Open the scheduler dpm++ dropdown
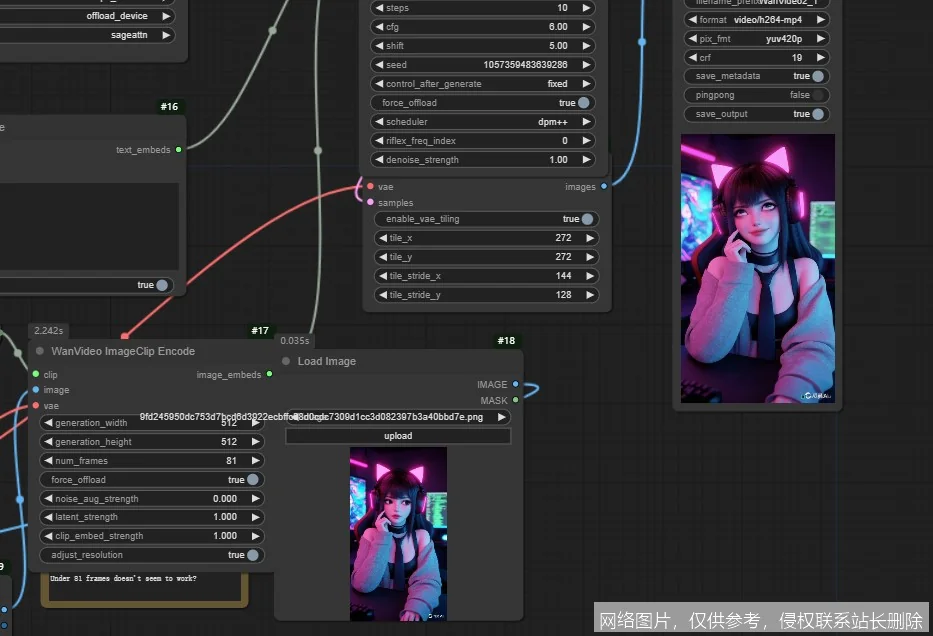Screen dimensions: 933x636 click(x=484, y=122)
